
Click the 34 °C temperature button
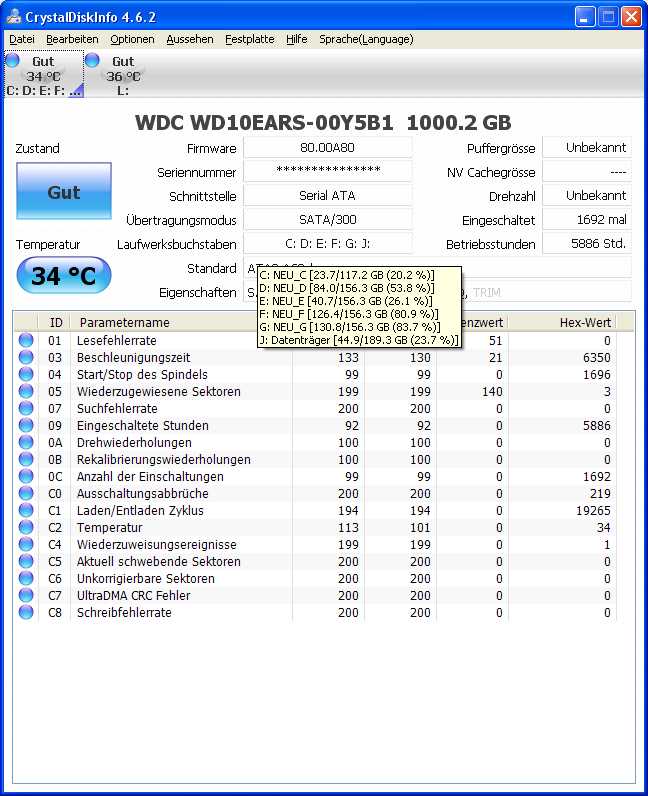pos(64,276)
